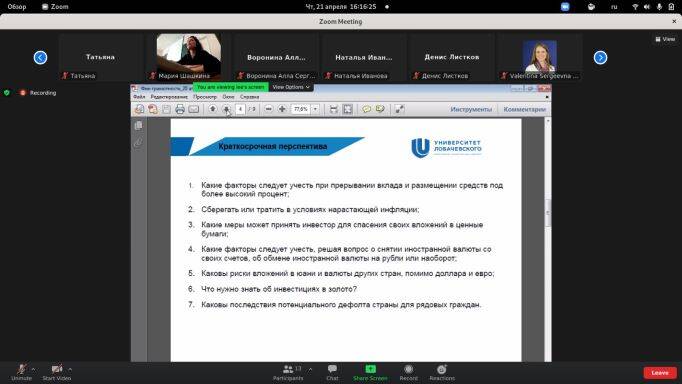682x384 pixels.
Task: Zoom out with the minus icon
Action: [268, 109]
